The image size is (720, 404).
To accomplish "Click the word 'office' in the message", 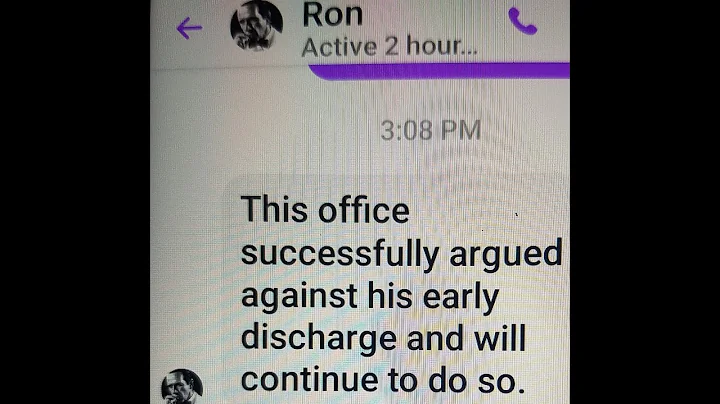I will pyautogui.click(x=364, y=211).
